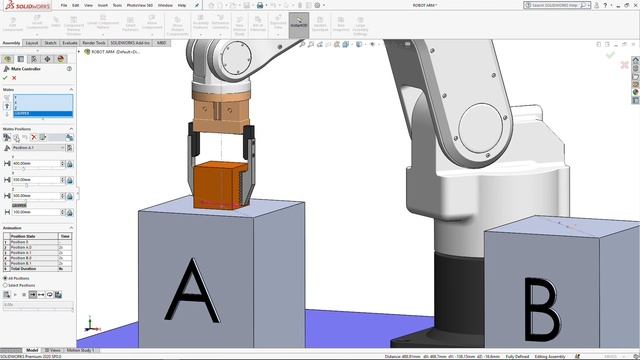The image size is (640, 360).
Task: Switch to the ConfigurationManager tab icon
Action: click(34, 59)
